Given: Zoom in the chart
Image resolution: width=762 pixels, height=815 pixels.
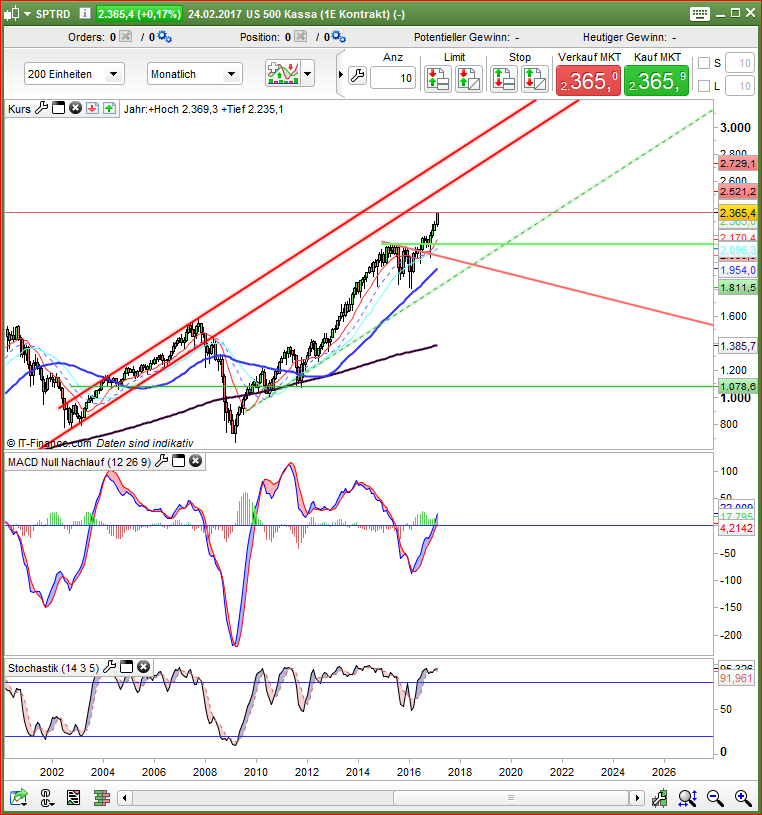Looking at the screenshot, I should pyautogui.click(x=743, y=797).
